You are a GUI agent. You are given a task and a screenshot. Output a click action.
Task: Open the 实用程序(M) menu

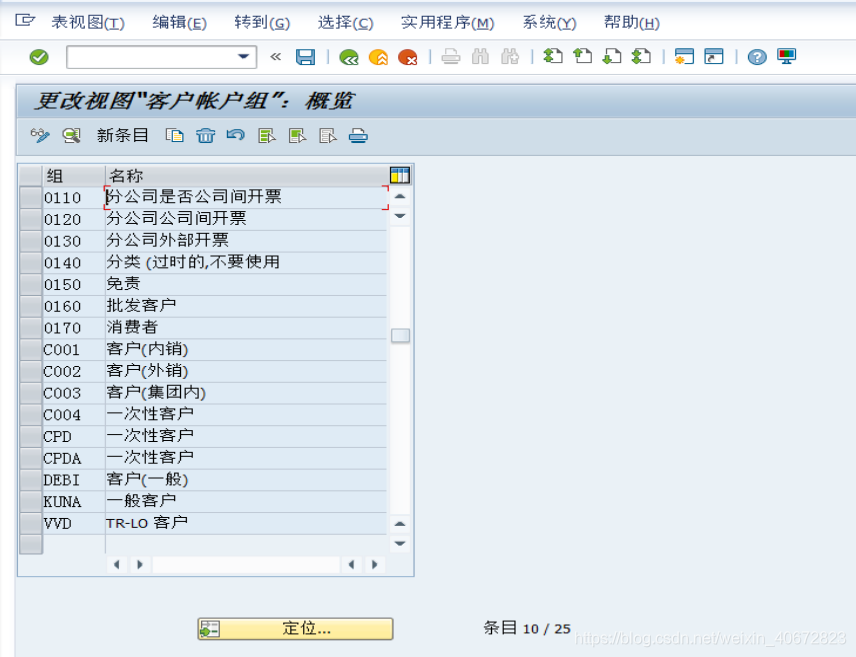click(448, 22)
